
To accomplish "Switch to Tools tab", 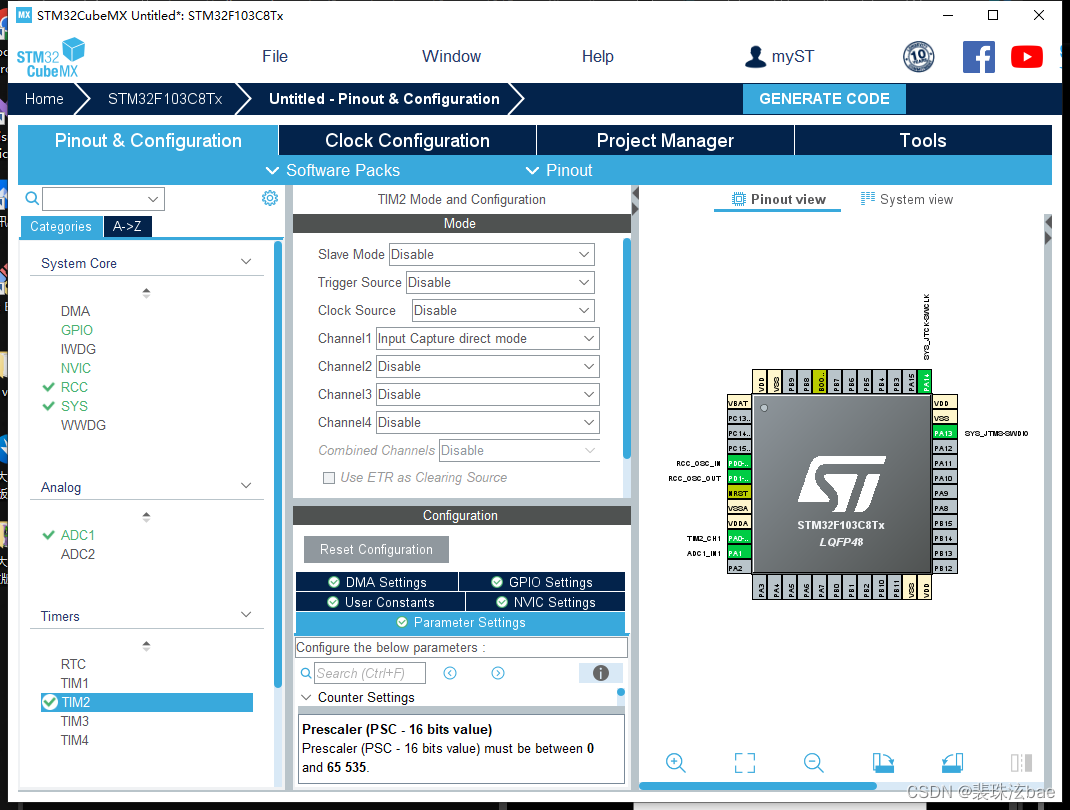I will click(923, 141).
